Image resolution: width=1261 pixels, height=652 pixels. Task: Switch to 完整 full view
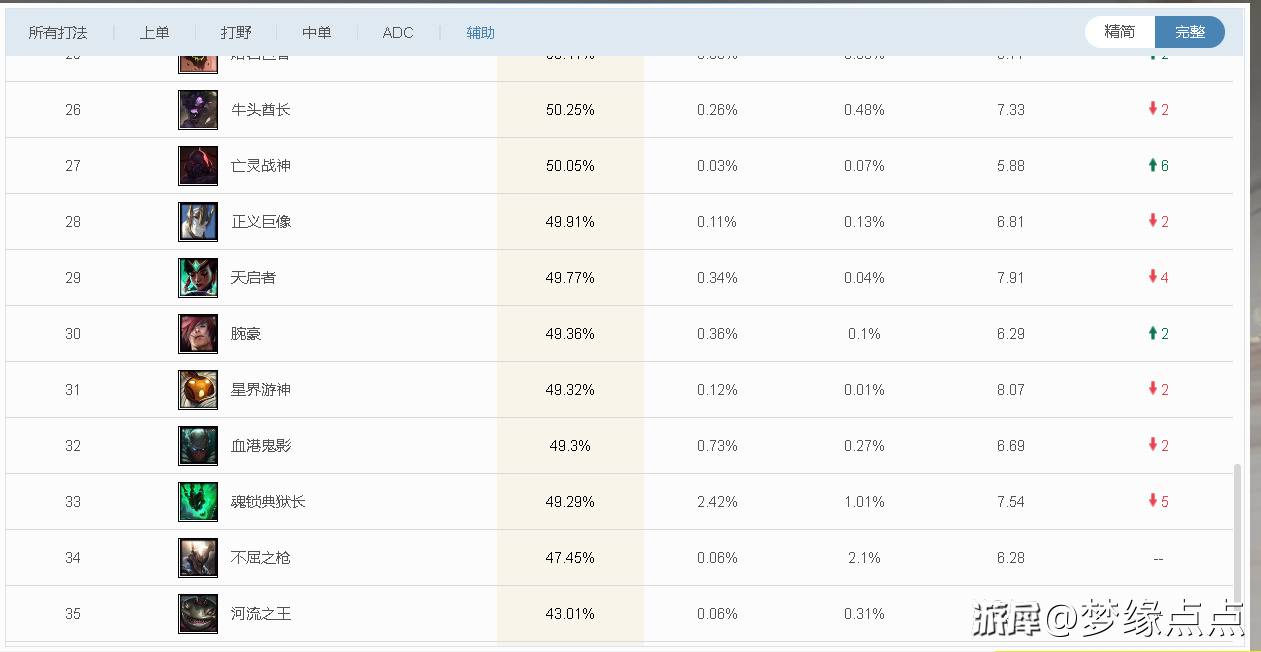[x=1189, y=32]
